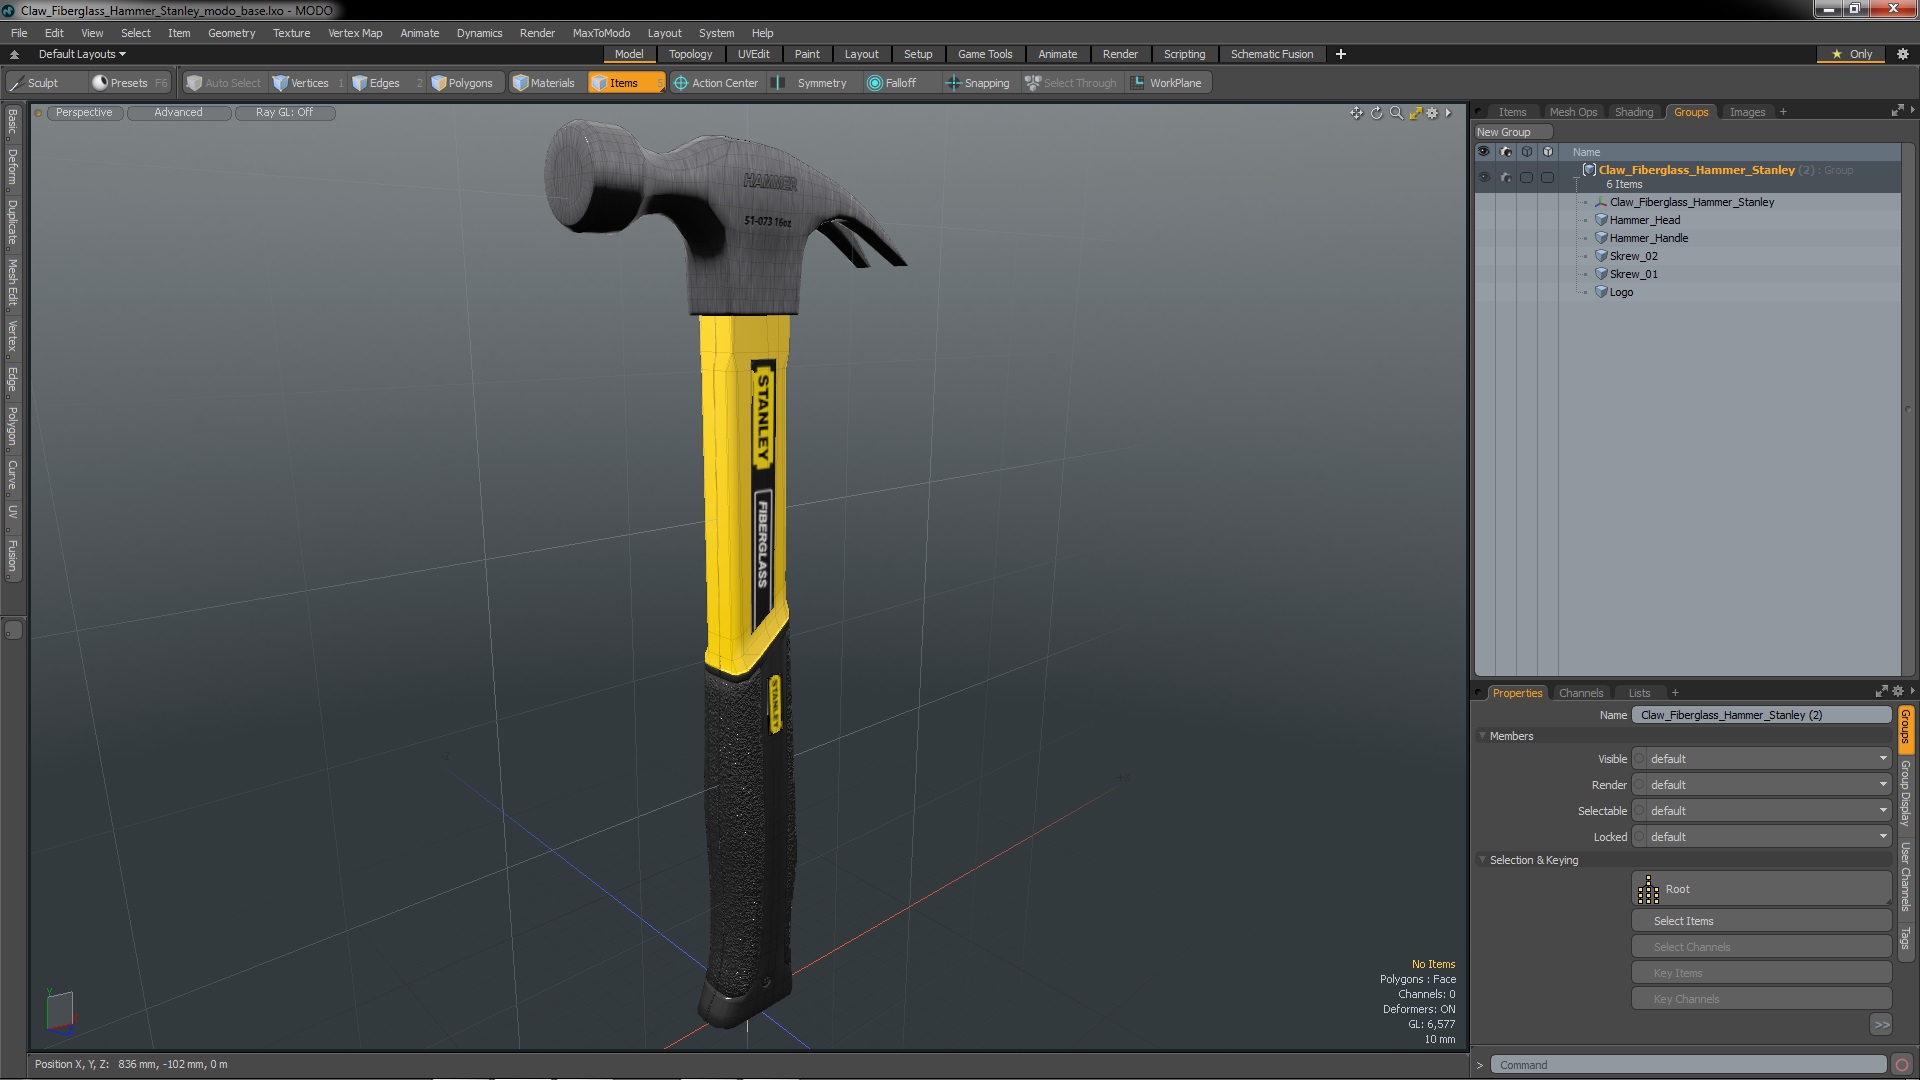Toggle Symmetry mode
This screenshot has height=1080, width=1920.
coord(811,83)
